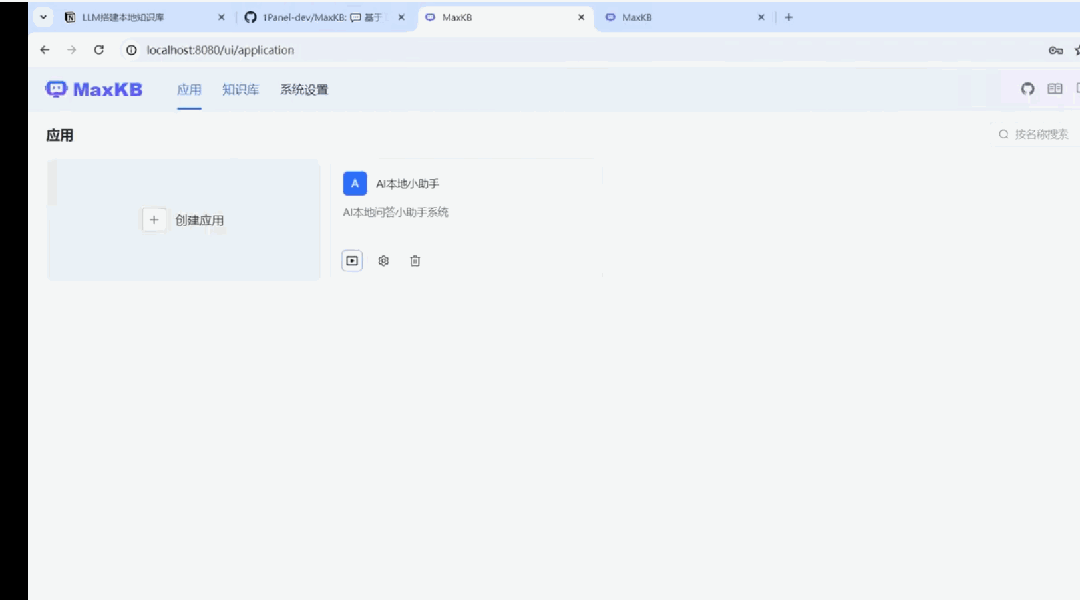Click the blue A avatar of AI本地小助手

click(x=355, y=183)
